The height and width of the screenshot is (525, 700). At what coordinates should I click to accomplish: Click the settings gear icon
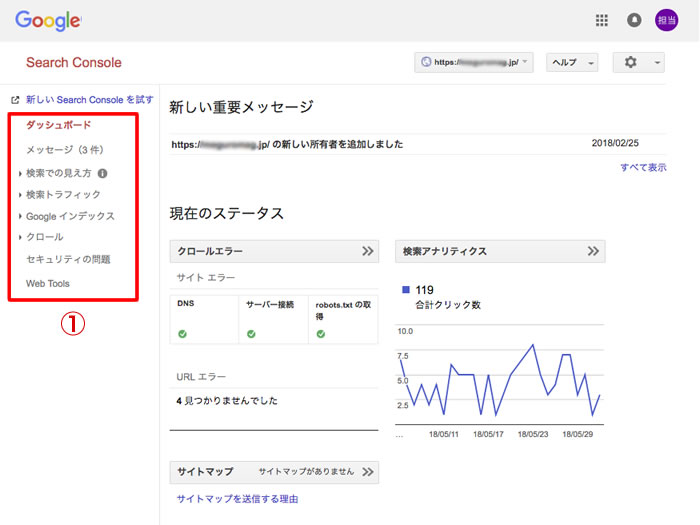click(638, 62)
